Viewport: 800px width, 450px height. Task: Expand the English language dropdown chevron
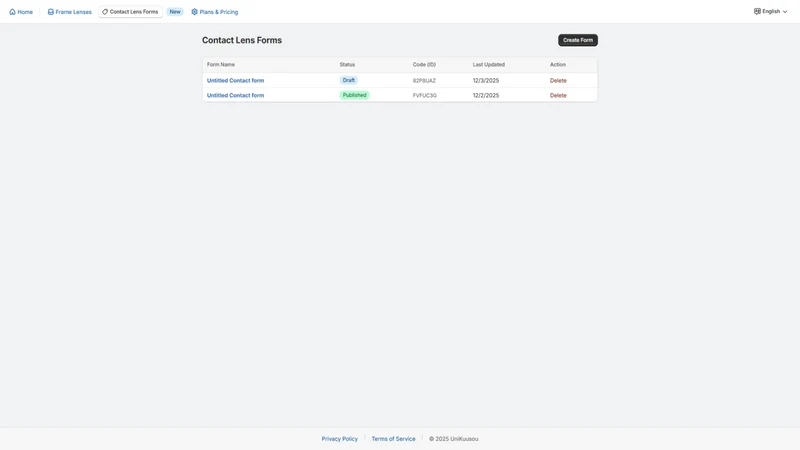pos(785,12)
